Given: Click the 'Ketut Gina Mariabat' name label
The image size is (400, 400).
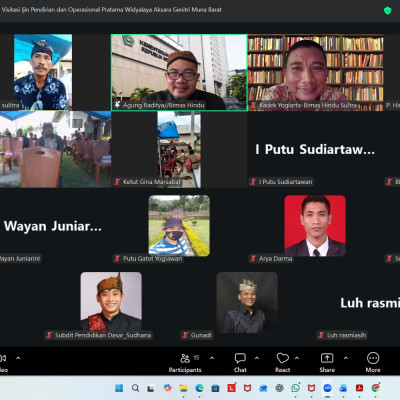Looking at the screenshot, I should click(x=152, y=182).
